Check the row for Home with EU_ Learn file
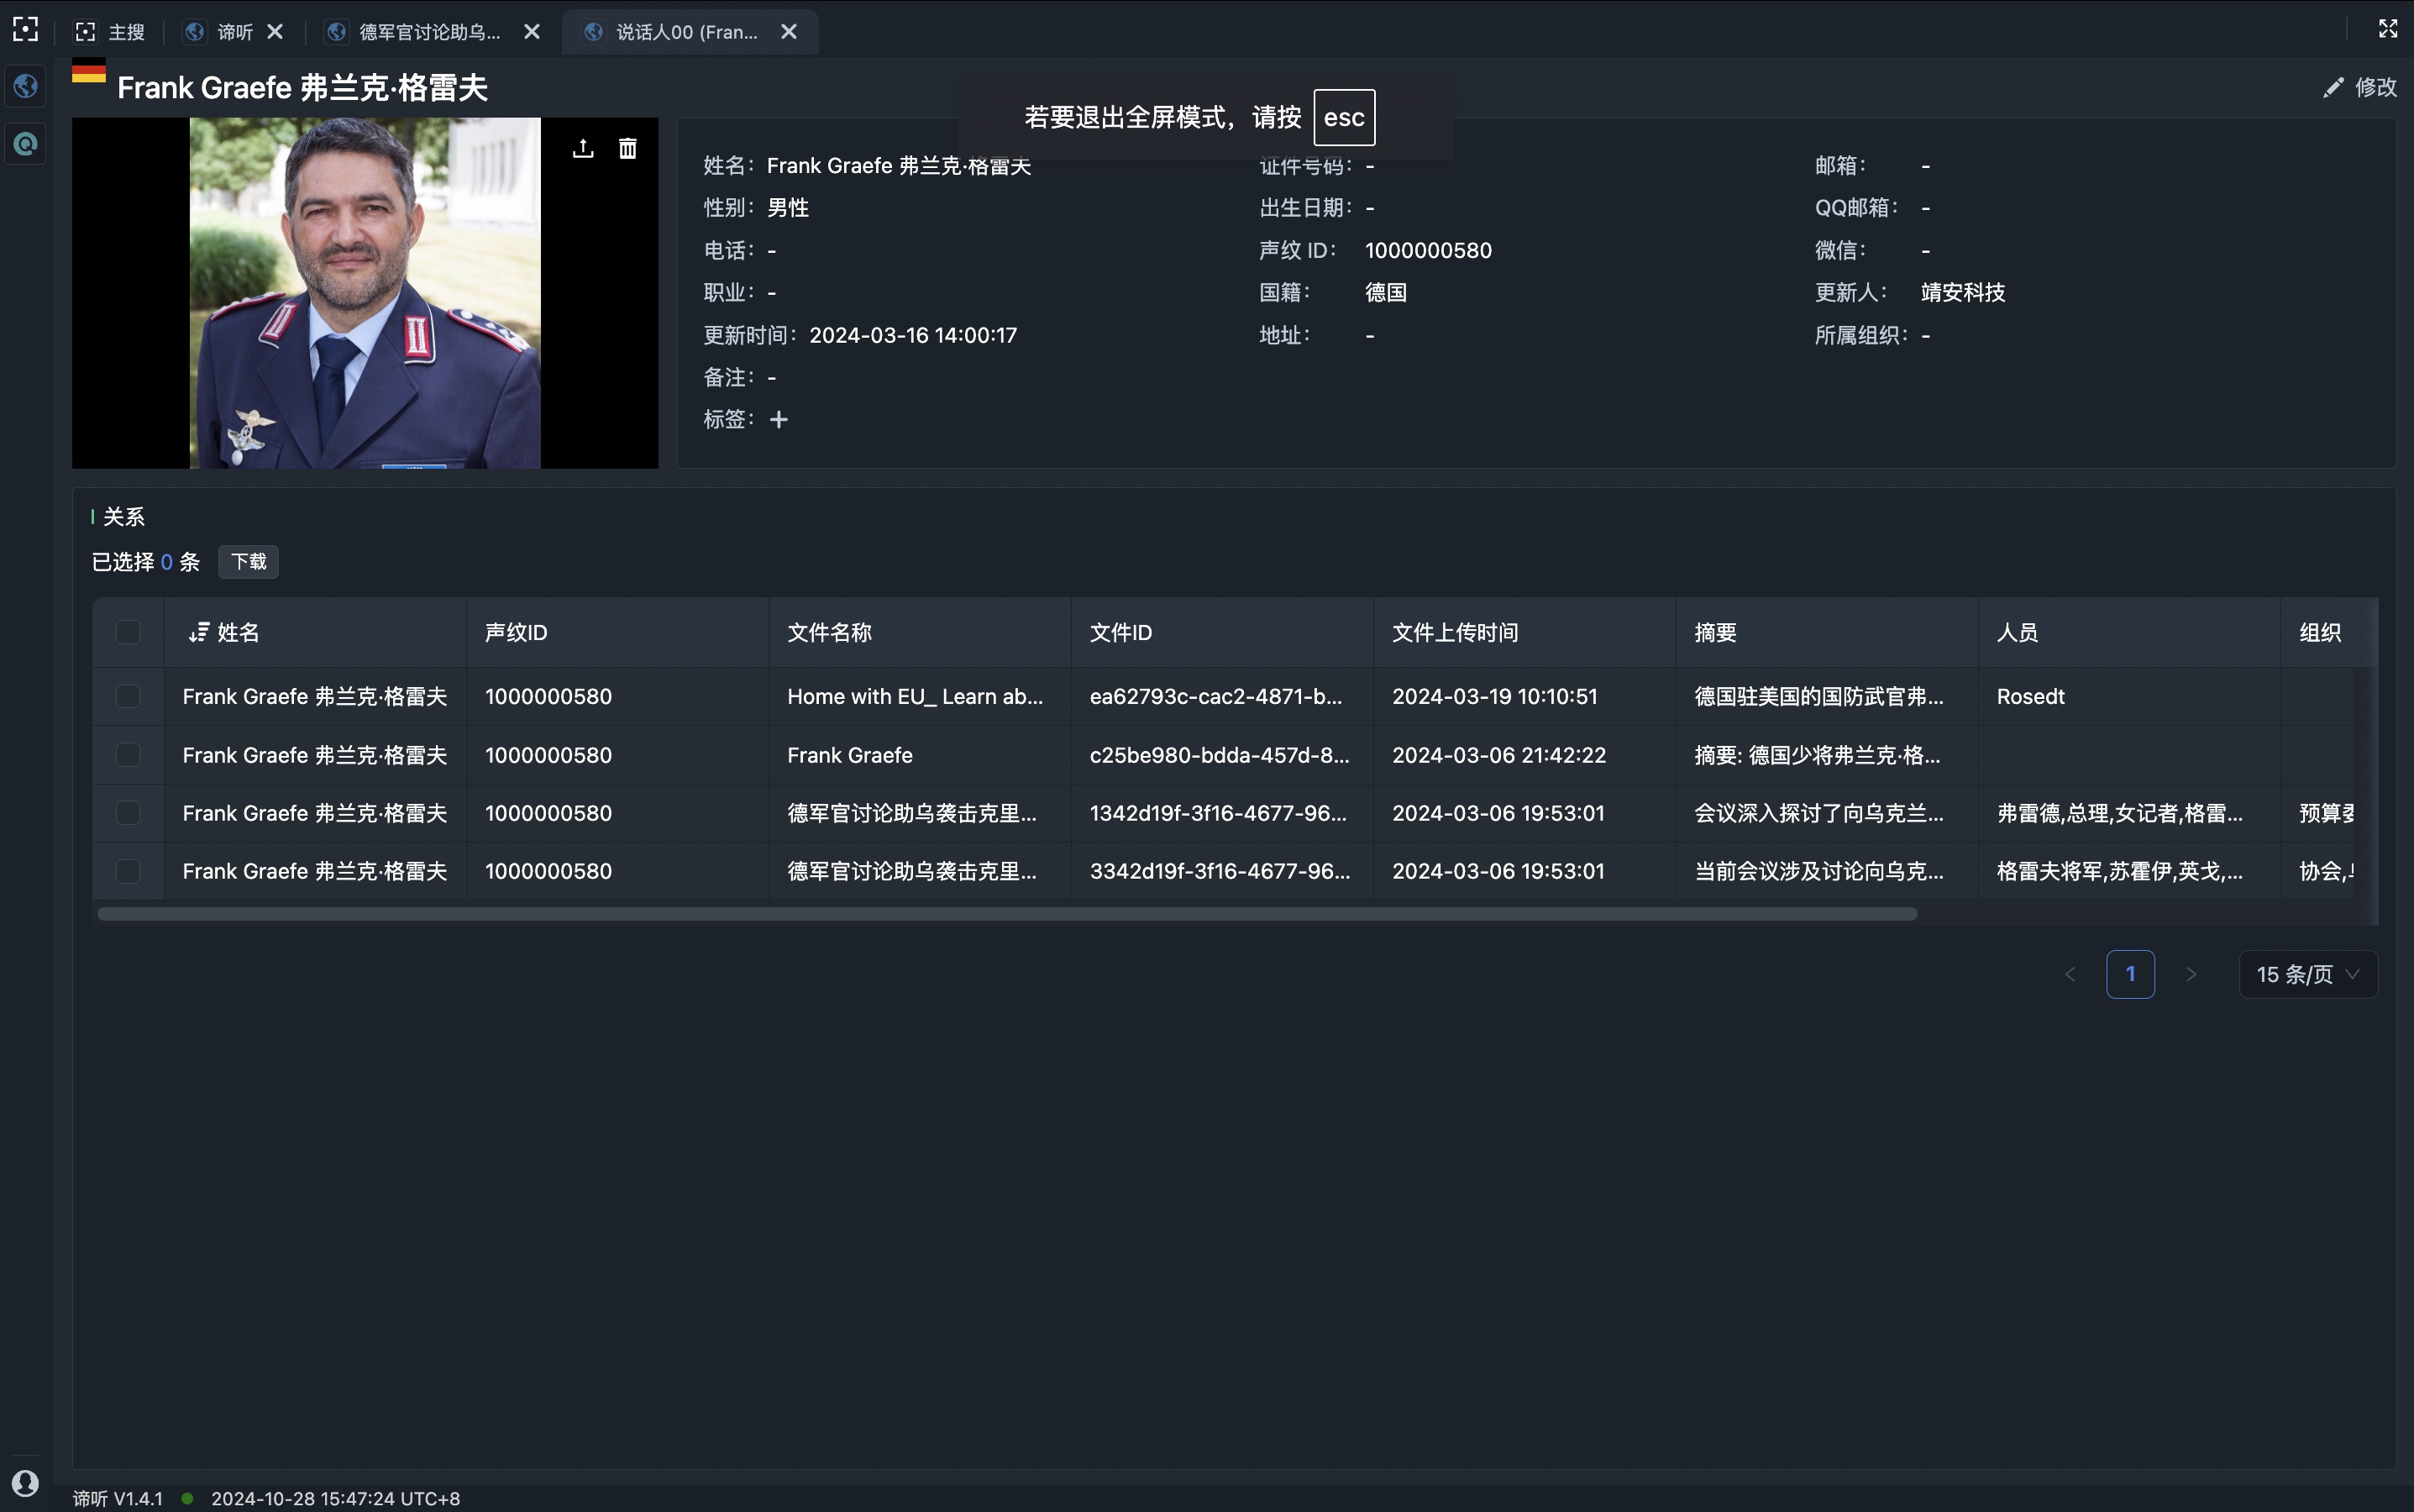 click(x=128, y=696)
